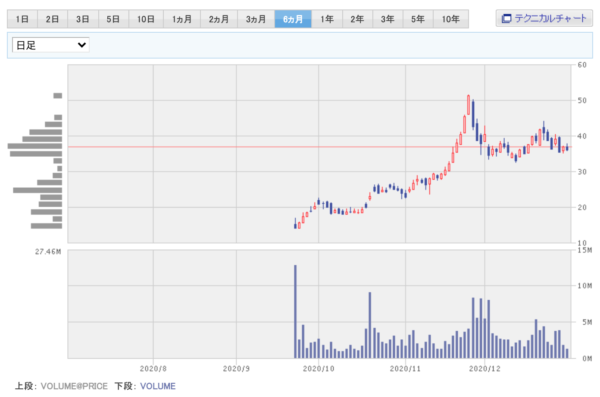600x397 pixels.
Task: Click the 2020/9 date axis label
Action: pyautogui.click(x=236, y=368)
